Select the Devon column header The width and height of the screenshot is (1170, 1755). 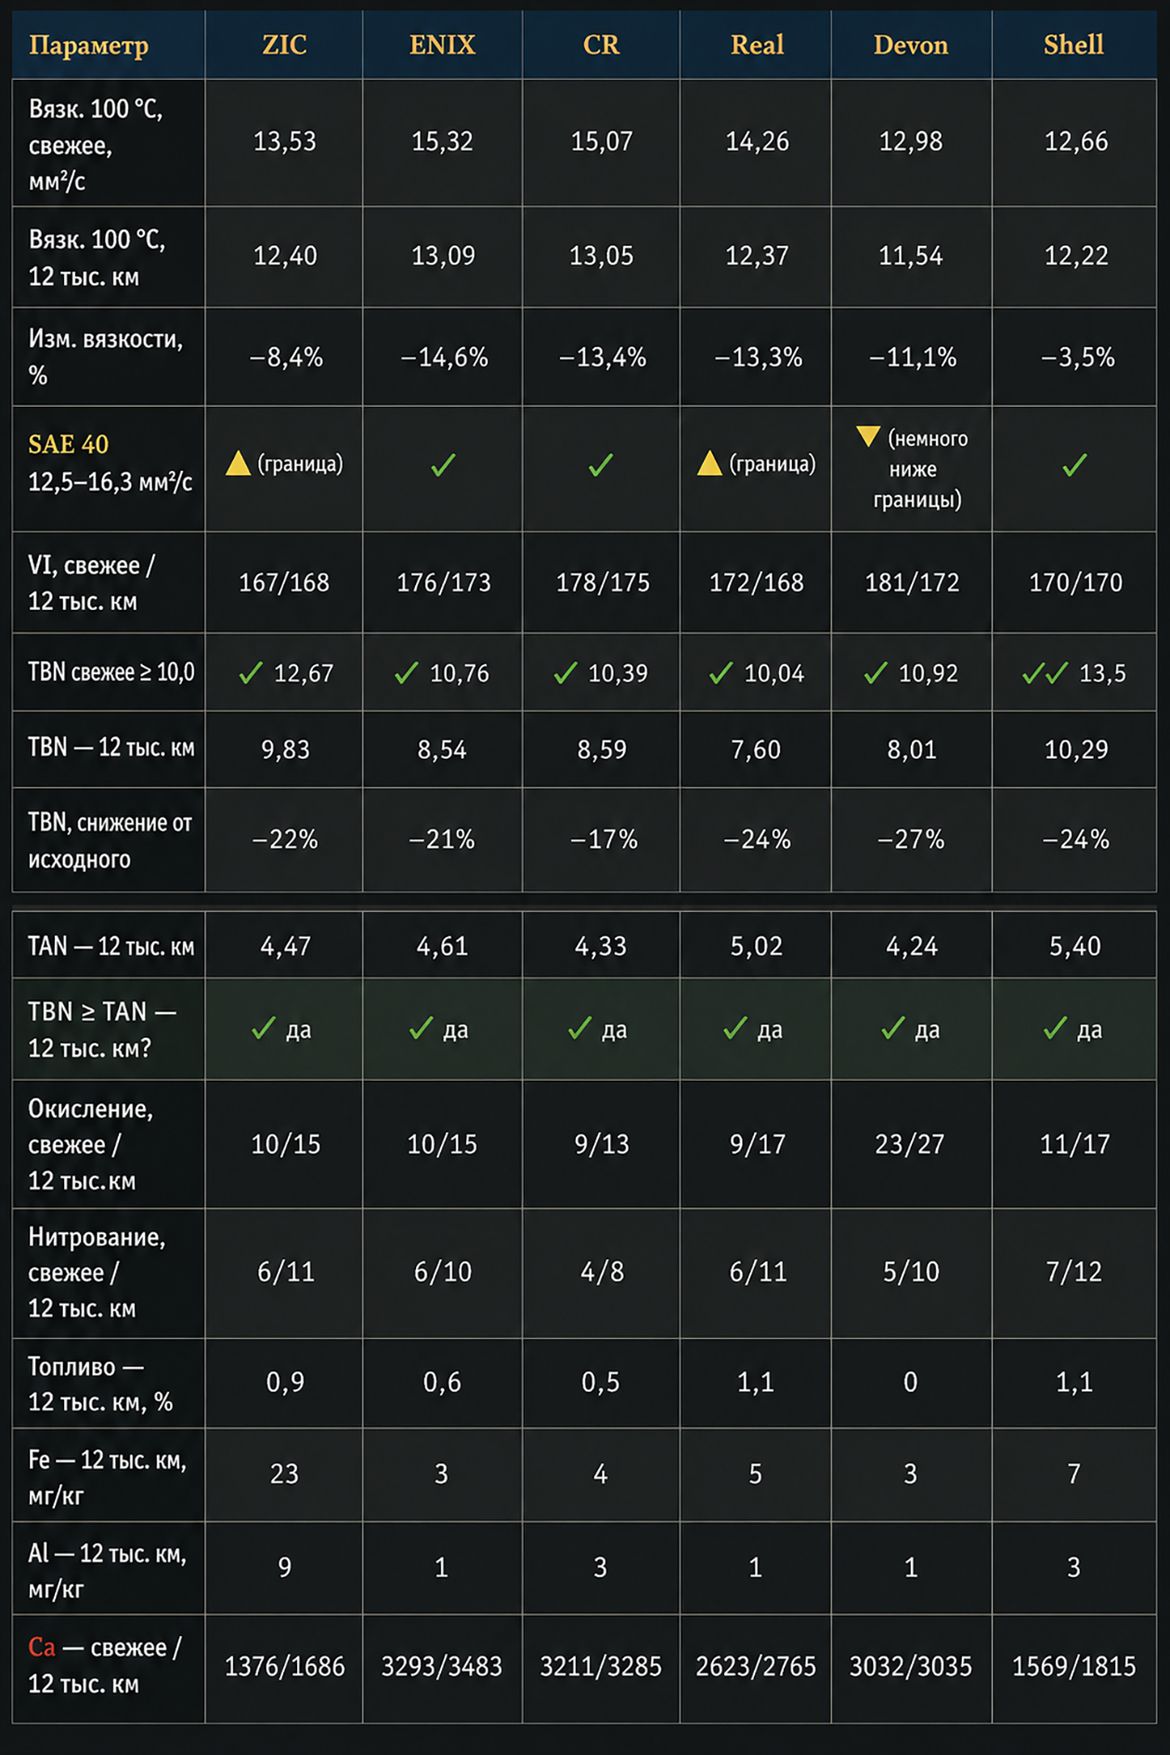911,45
